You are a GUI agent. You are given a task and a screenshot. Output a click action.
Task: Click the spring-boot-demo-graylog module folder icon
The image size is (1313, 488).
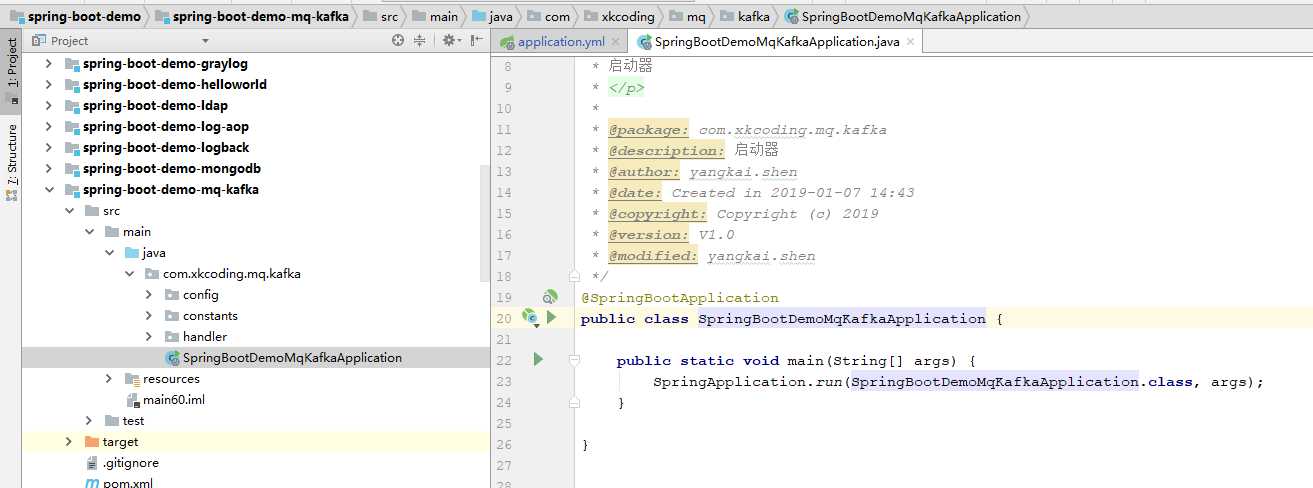pos(72,64)
